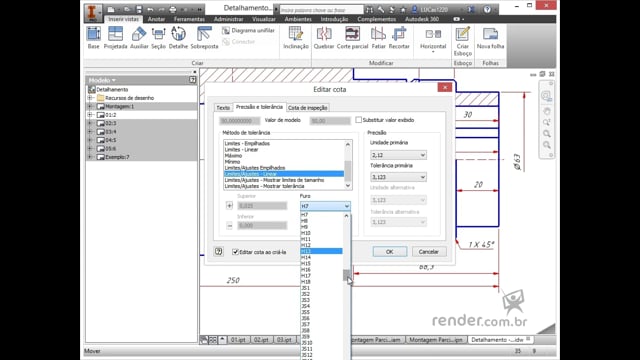
Task: Click the minus sign button beside Inferior
Action: pyautogui.click(x=229, y=225)
